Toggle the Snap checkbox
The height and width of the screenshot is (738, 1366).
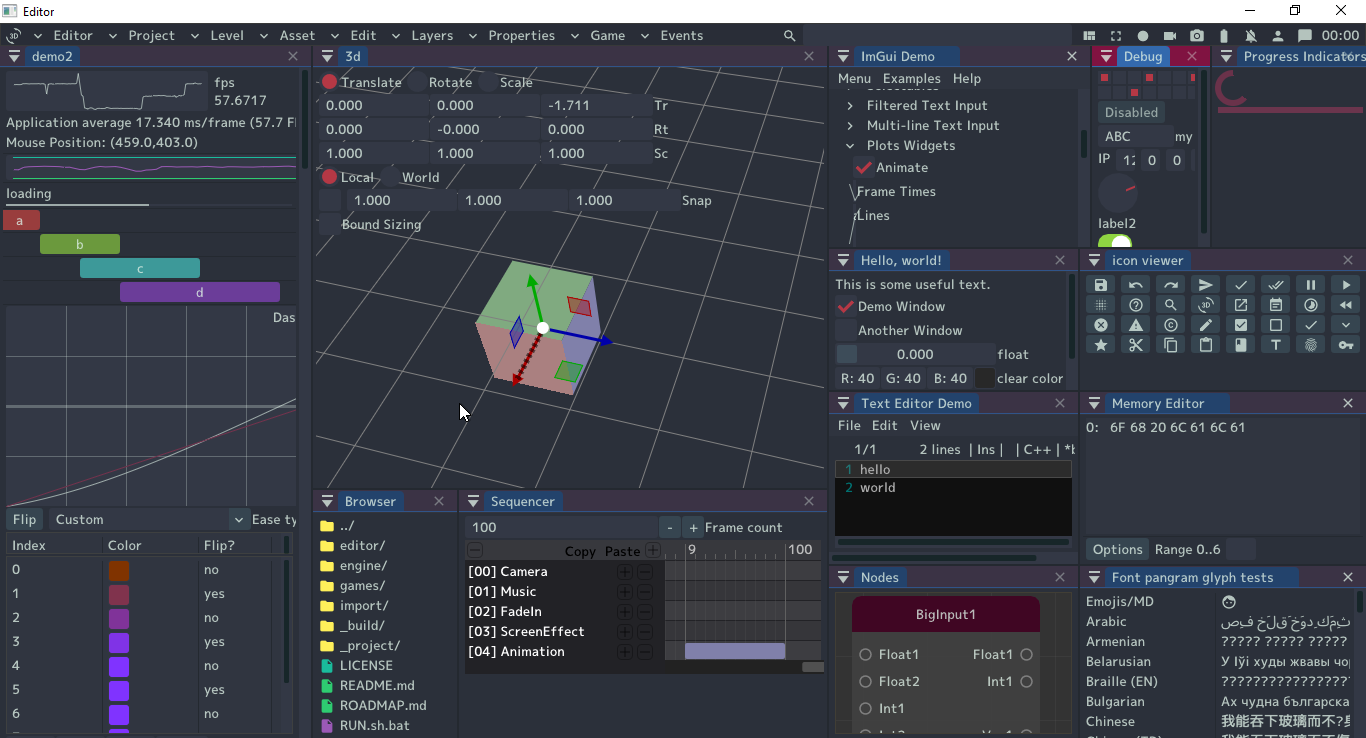click(330, 200)
